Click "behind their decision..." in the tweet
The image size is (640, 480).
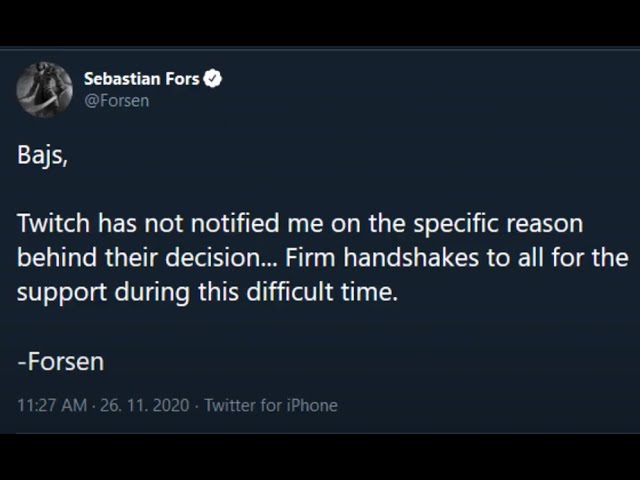[x=147, y=258]
